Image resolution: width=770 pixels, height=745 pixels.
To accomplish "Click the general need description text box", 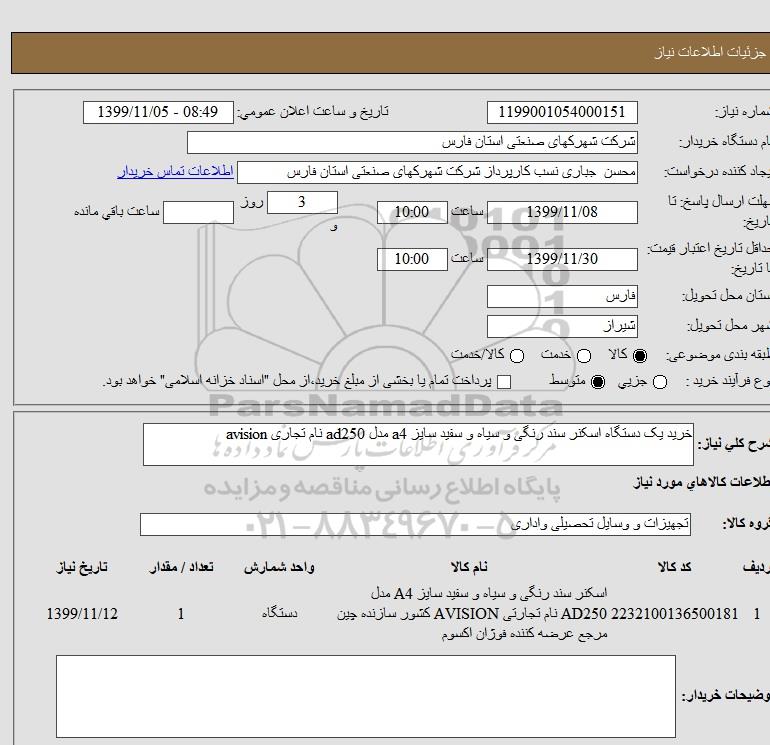I will [x=418, y=444].
